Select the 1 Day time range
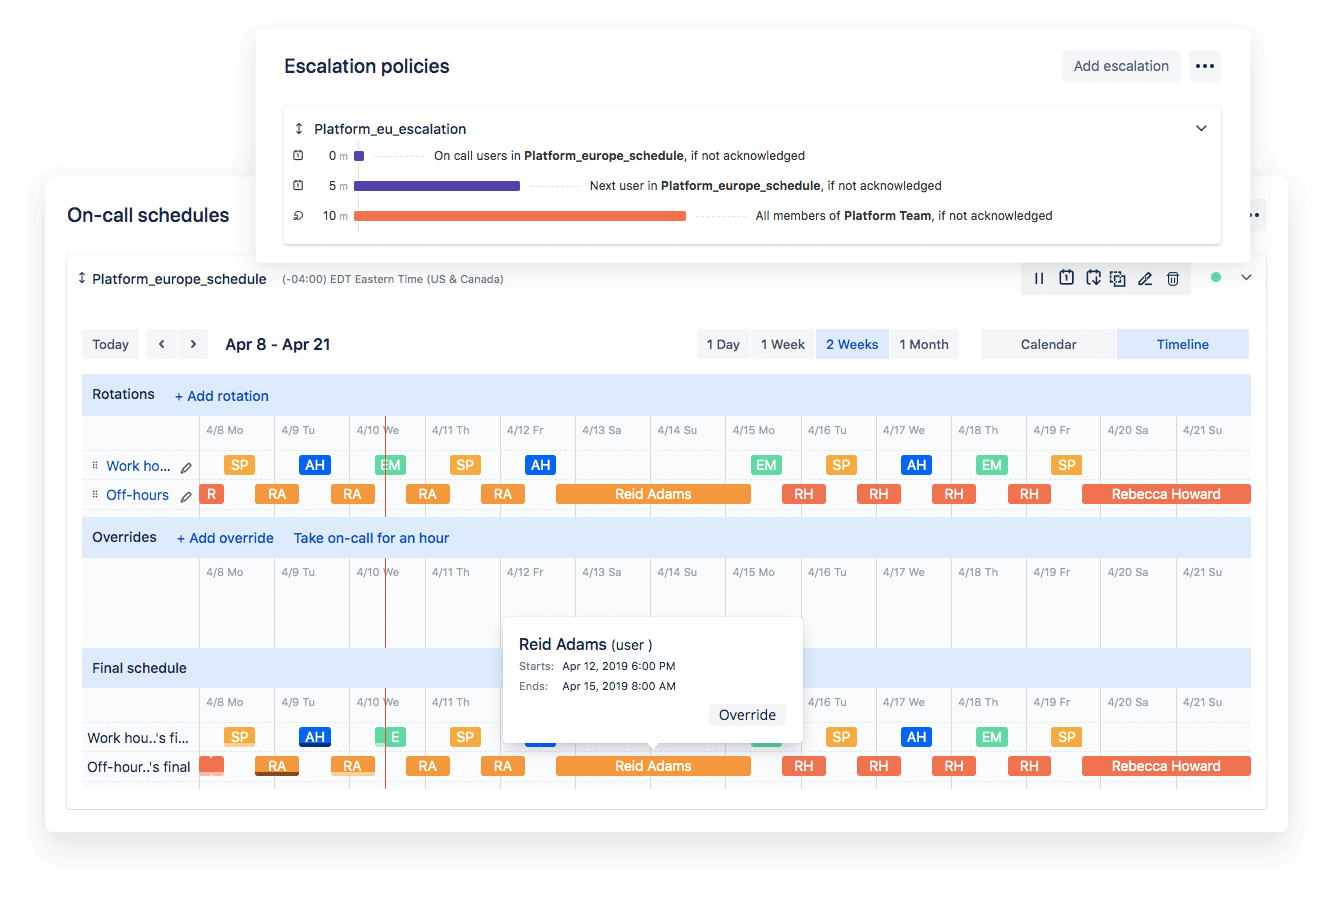 click(x=722, y=343)
